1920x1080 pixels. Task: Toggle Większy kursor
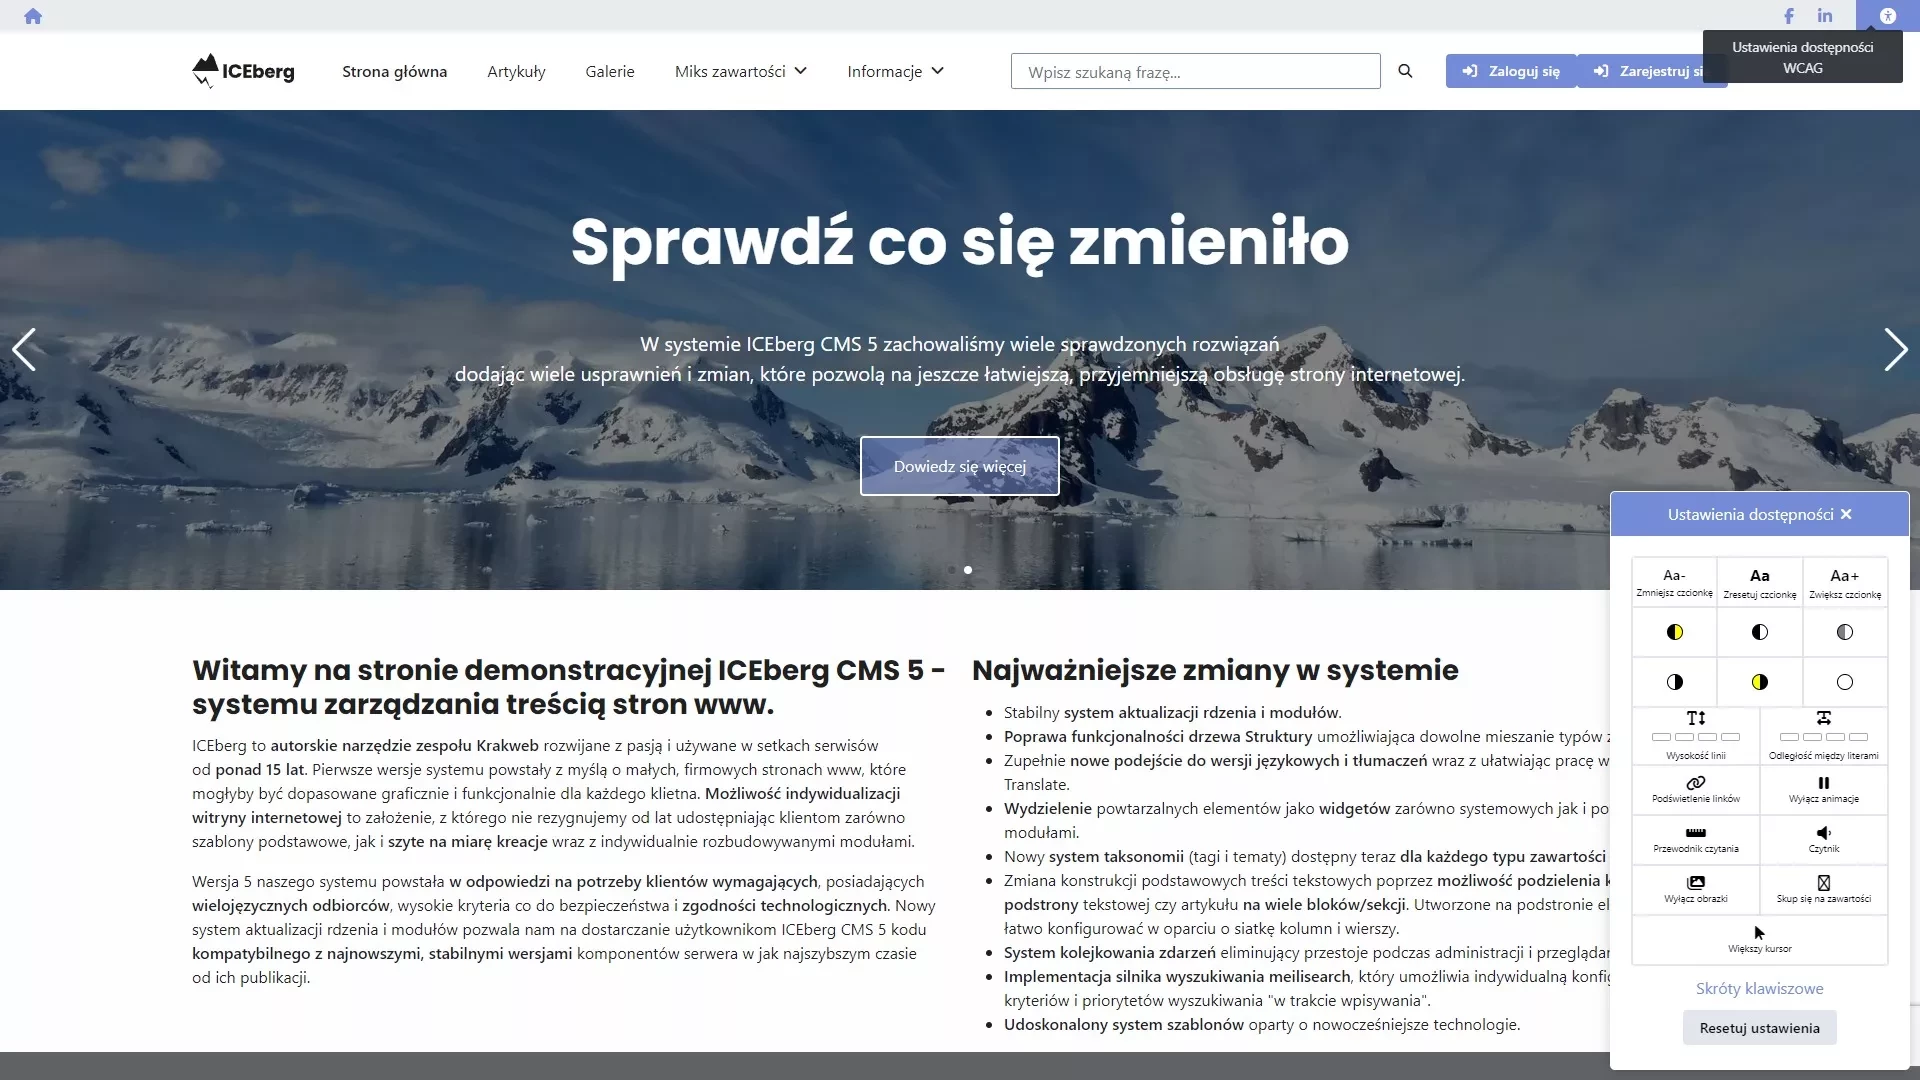click(1760, 939)
